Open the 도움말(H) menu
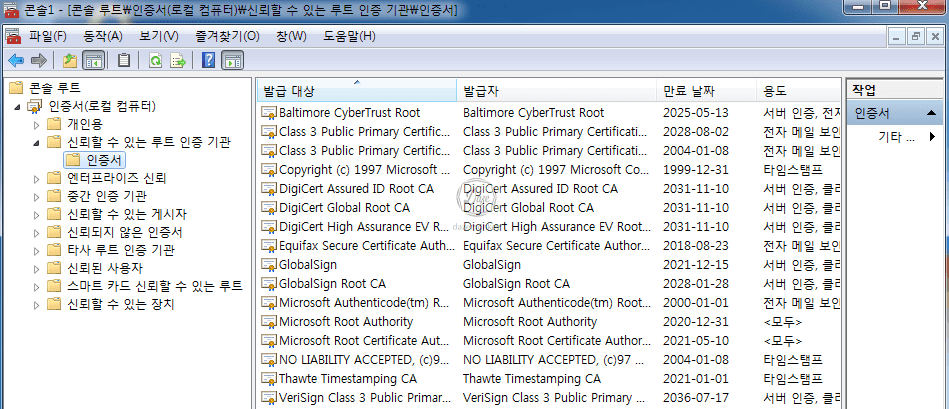Screen dimensions: 949x409 350,36
